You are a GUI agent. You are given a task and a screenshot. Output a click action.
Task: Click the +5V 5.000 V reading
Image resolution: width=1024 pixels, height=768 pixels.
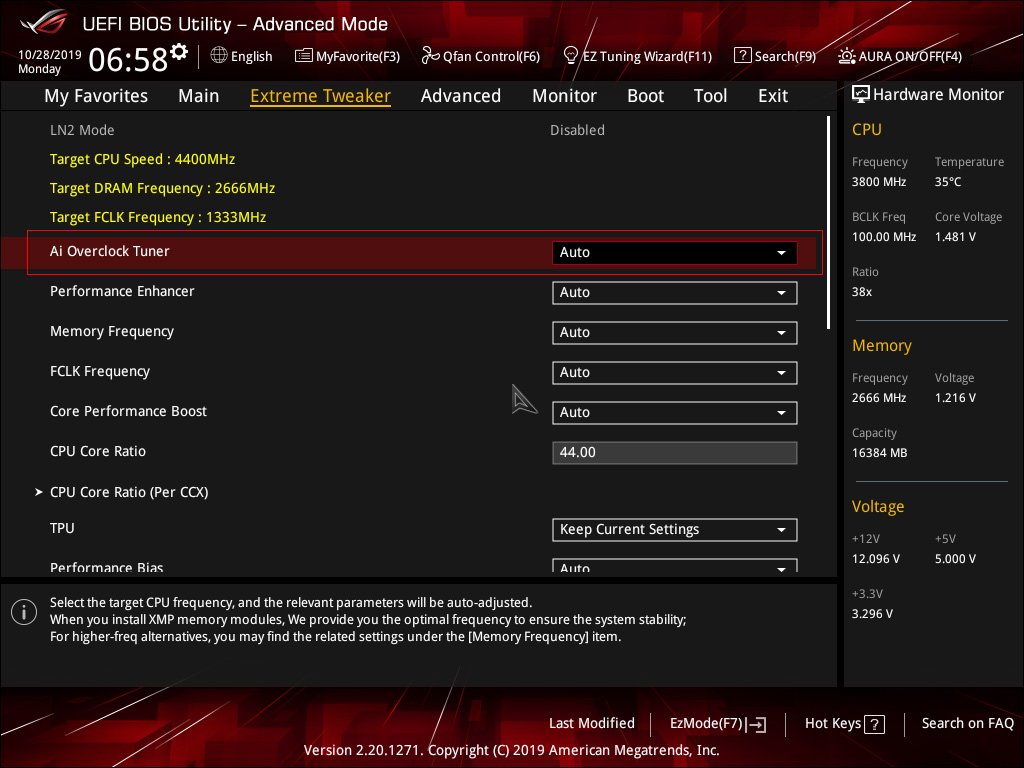point(955,558)
